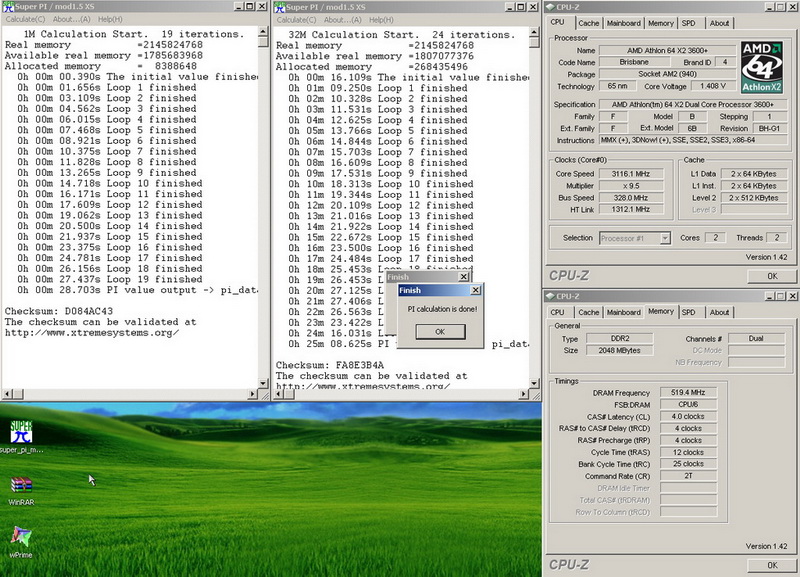Click the CPU-Z title icon in the lower Memory window
The image size is (800, 577).
[550, 296]
